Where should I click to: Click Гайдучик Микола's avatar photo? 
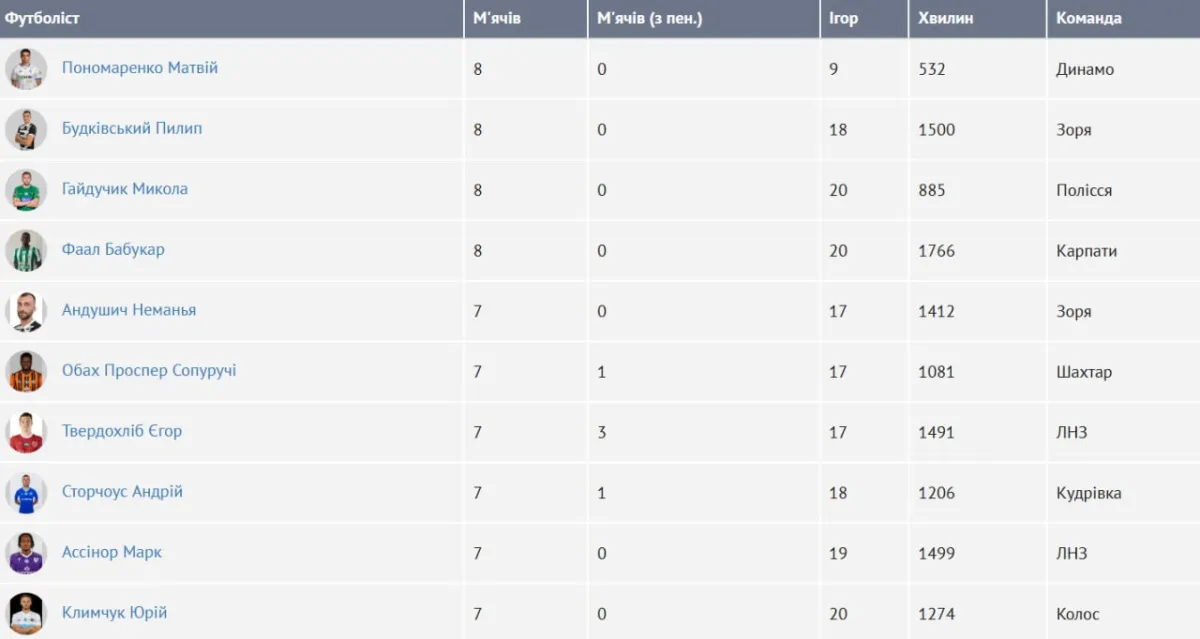(x=26, y=190)
